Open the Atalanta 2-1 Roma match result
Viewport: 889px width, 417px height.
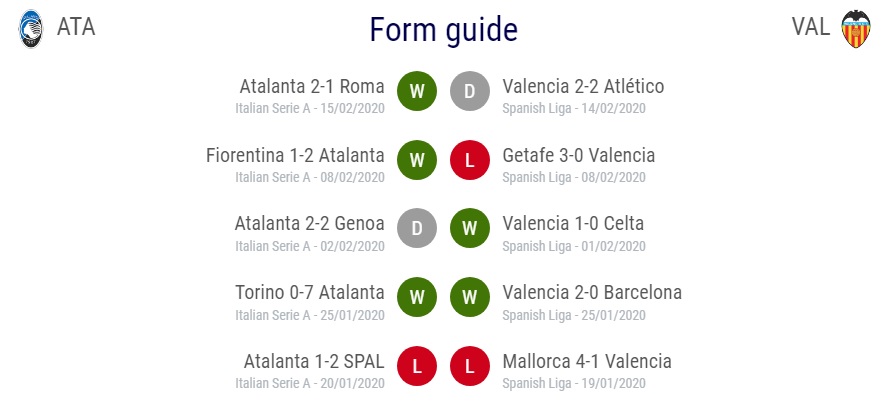click(x=312, y=87)
